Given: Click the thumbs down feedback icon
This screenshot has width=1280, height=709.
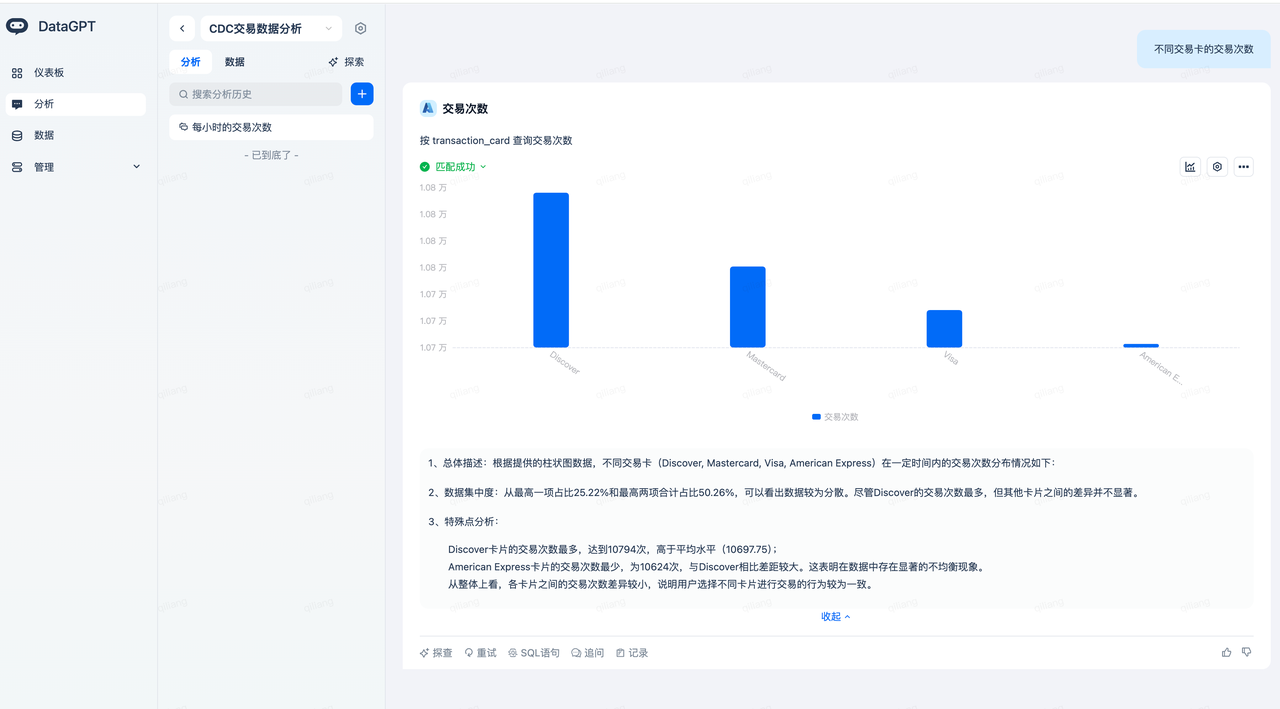Looking at the screenshot, I should 1246,652.
